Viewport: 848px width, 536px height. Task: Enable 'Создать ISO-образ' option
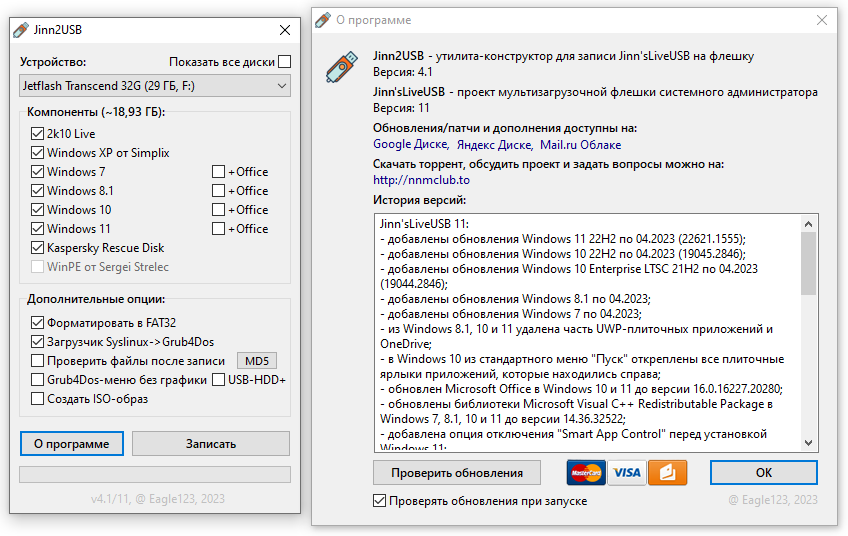pyautogui.click(x=37, y=399)
